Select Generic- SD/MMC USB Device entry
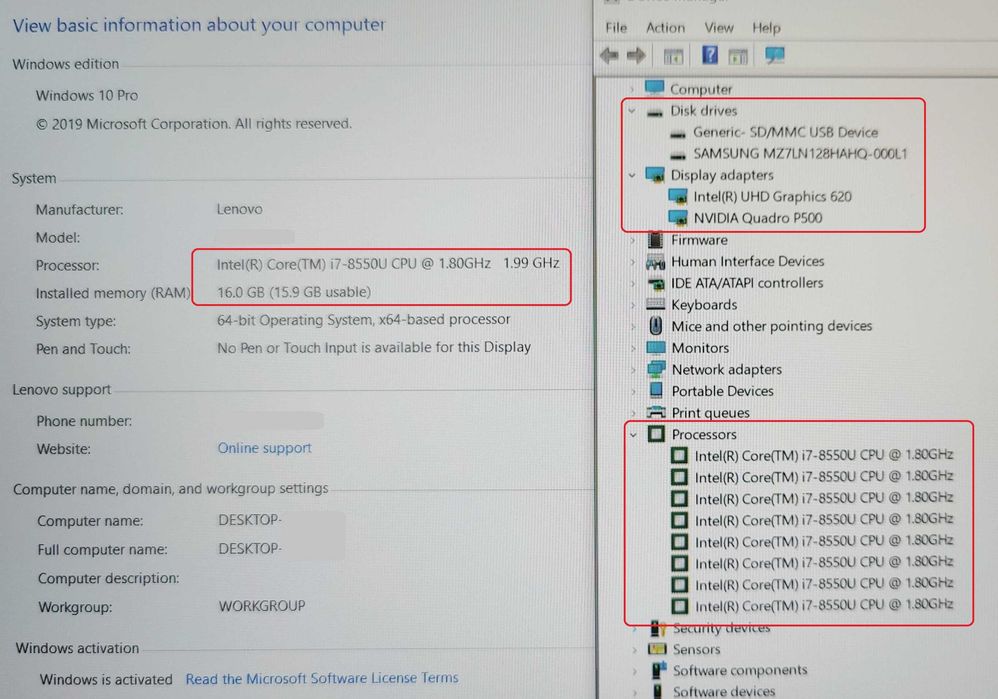Screen dimensions: 998x699 coord(785,132)
